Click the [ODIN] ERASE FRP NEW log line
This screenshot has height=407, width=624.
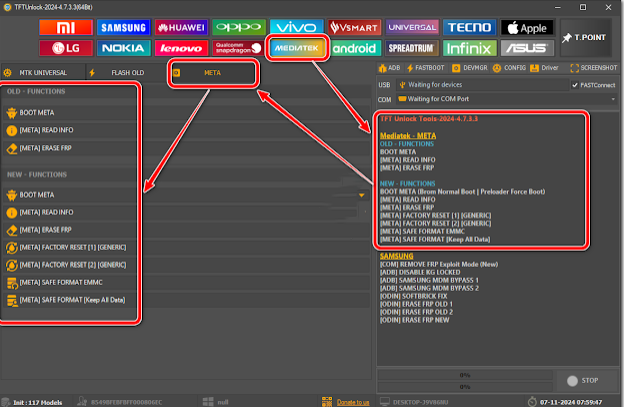414,320
